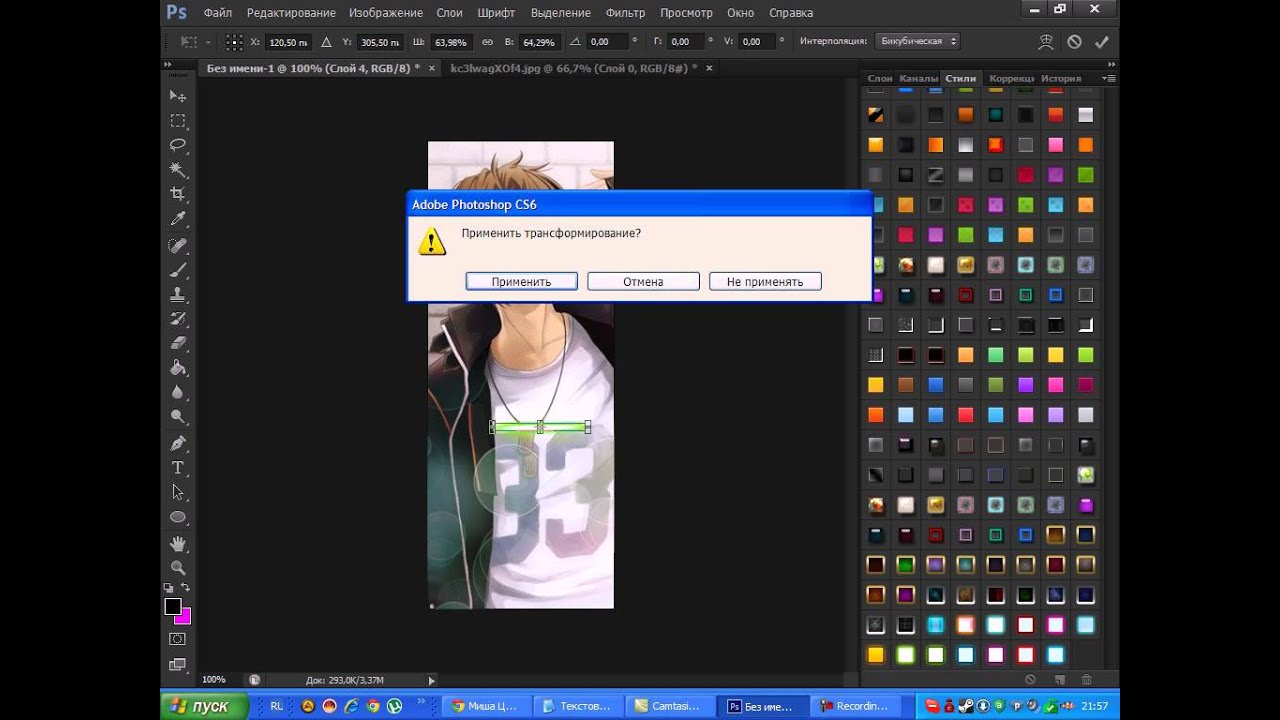Screen dimensions: 1280x720
Task: Switch to the Слои panel tab
Action: pyautogui.click(x=880, y=78)
